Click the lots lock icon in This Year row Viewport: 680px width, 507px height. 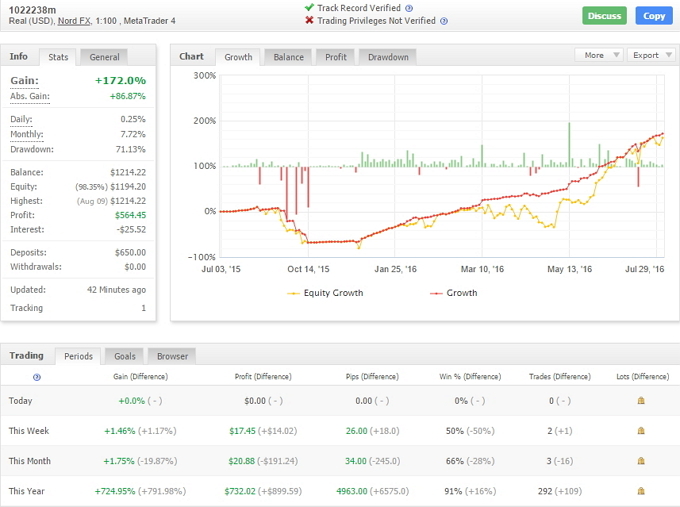(x=641, y=491)
